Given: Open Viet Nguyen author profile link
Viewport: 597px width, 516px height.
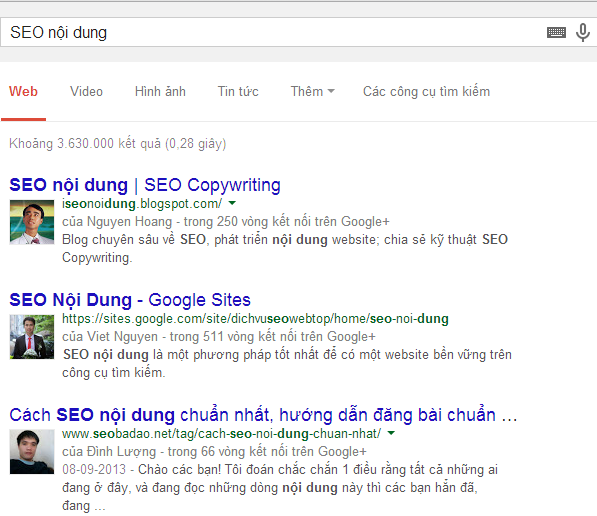Looking at the screenshot, I should pos(122,337).
